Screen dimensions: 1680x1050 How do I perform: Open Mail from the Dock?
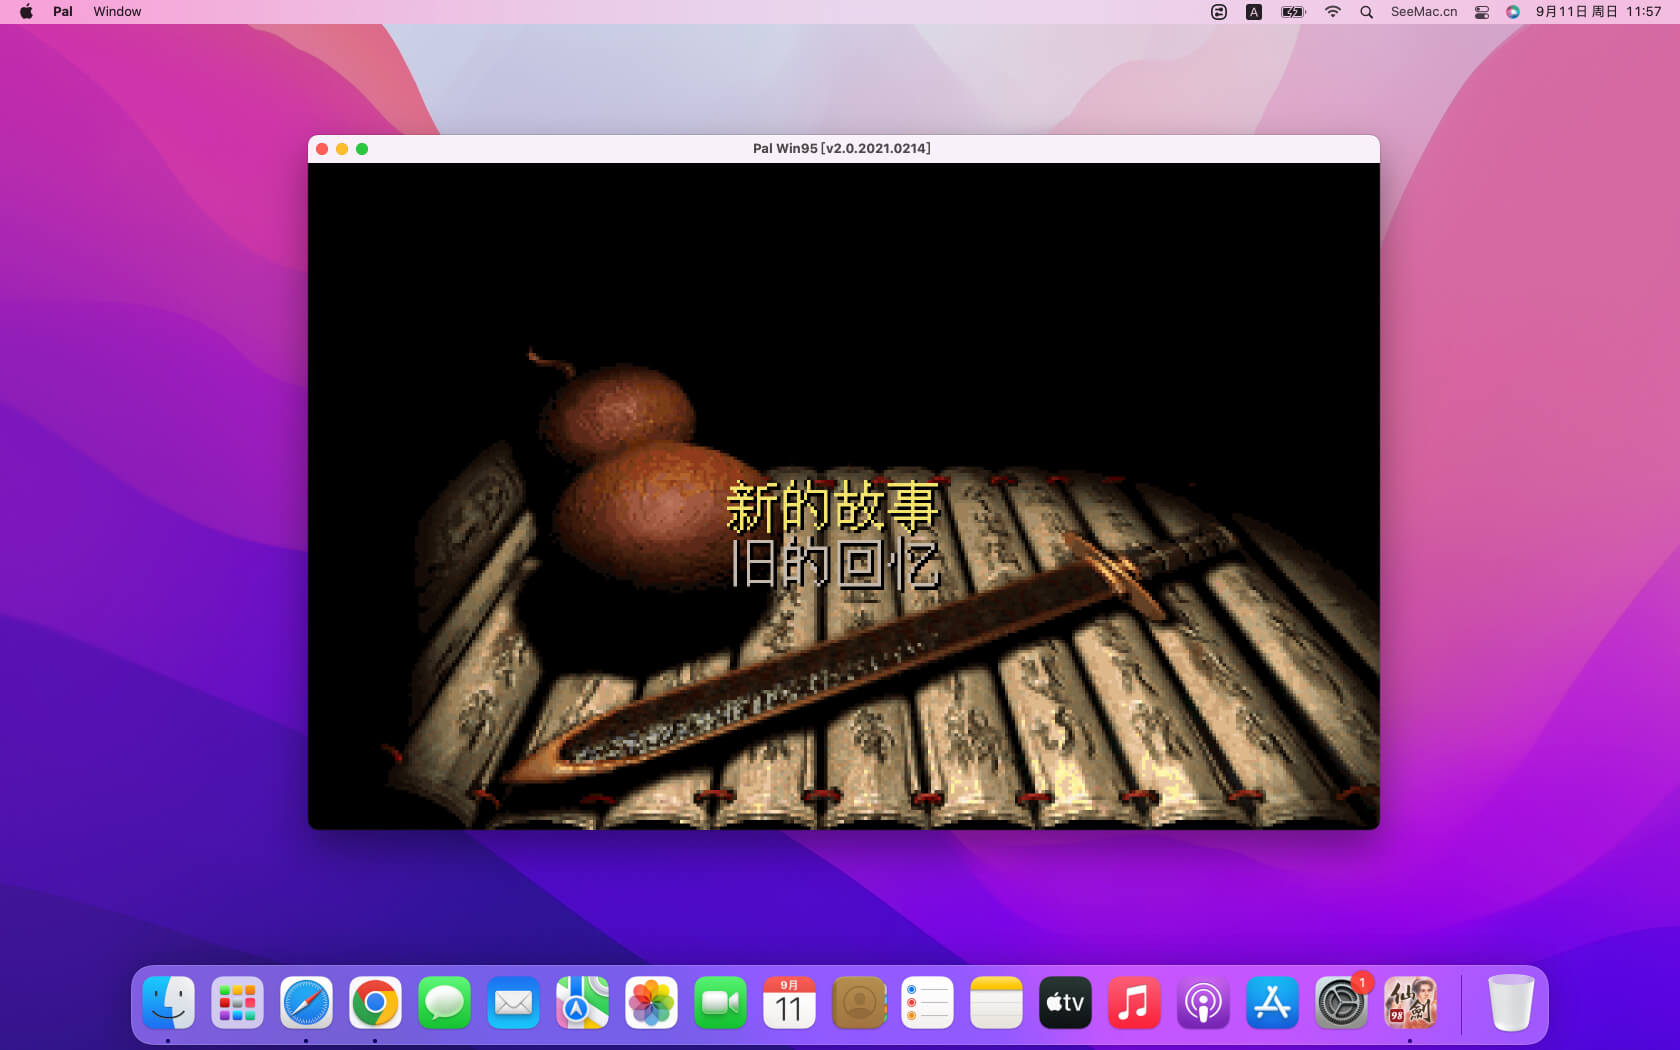(513, 1003)
